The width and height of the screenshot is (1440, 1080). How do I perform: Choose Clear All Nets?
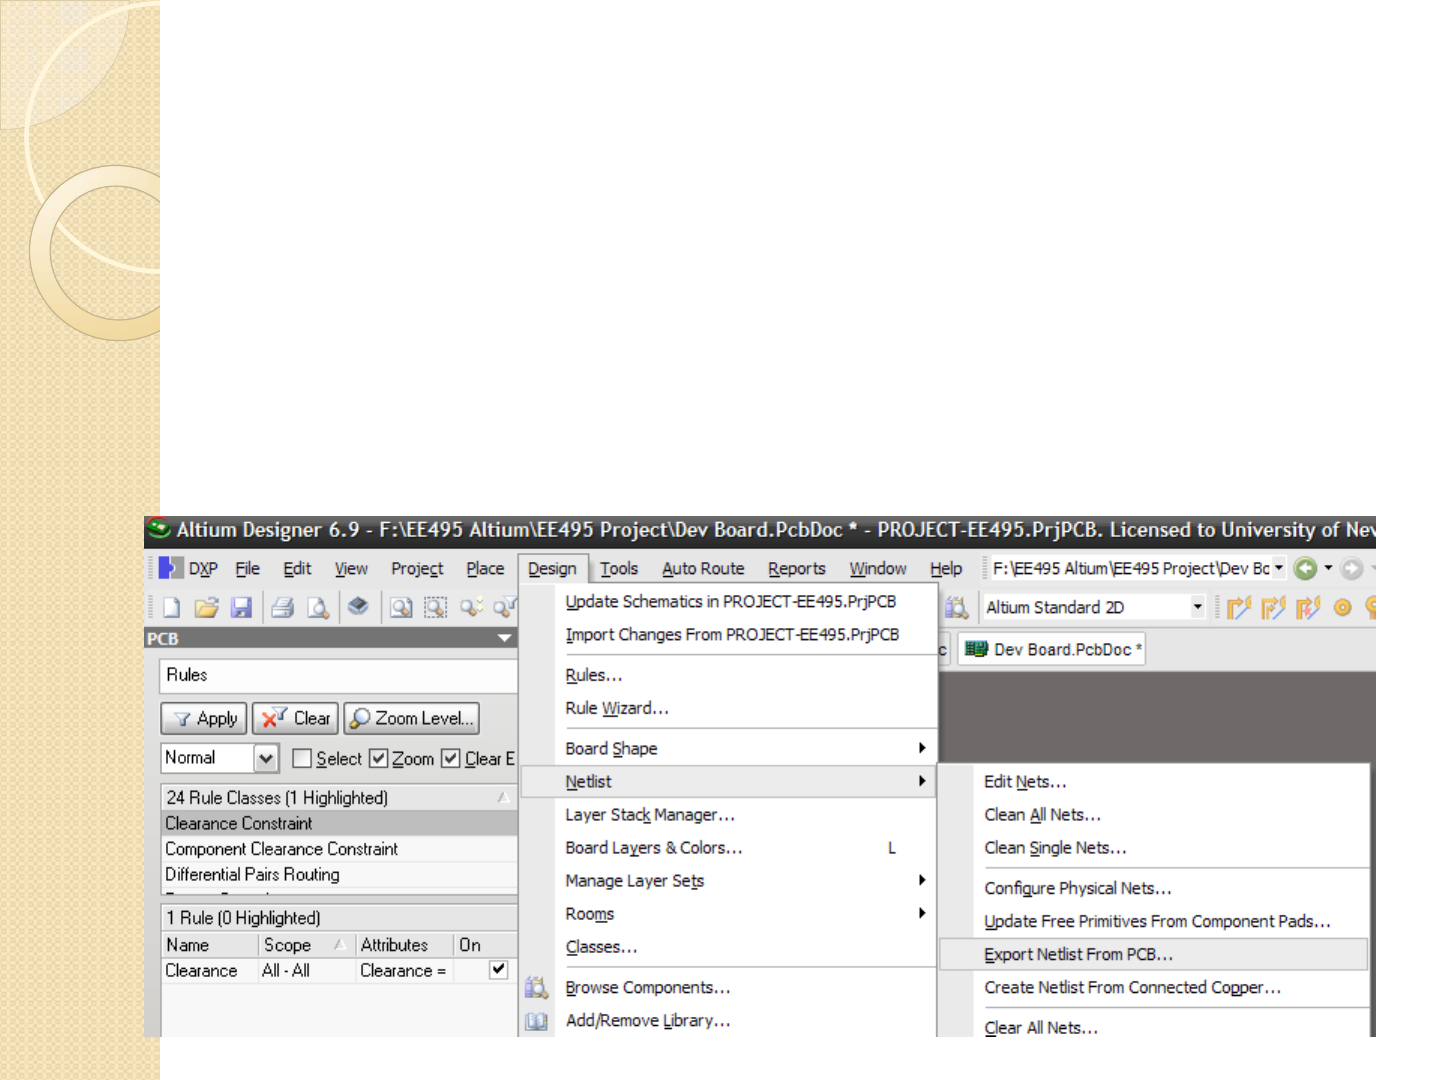pos(1154,1027)
